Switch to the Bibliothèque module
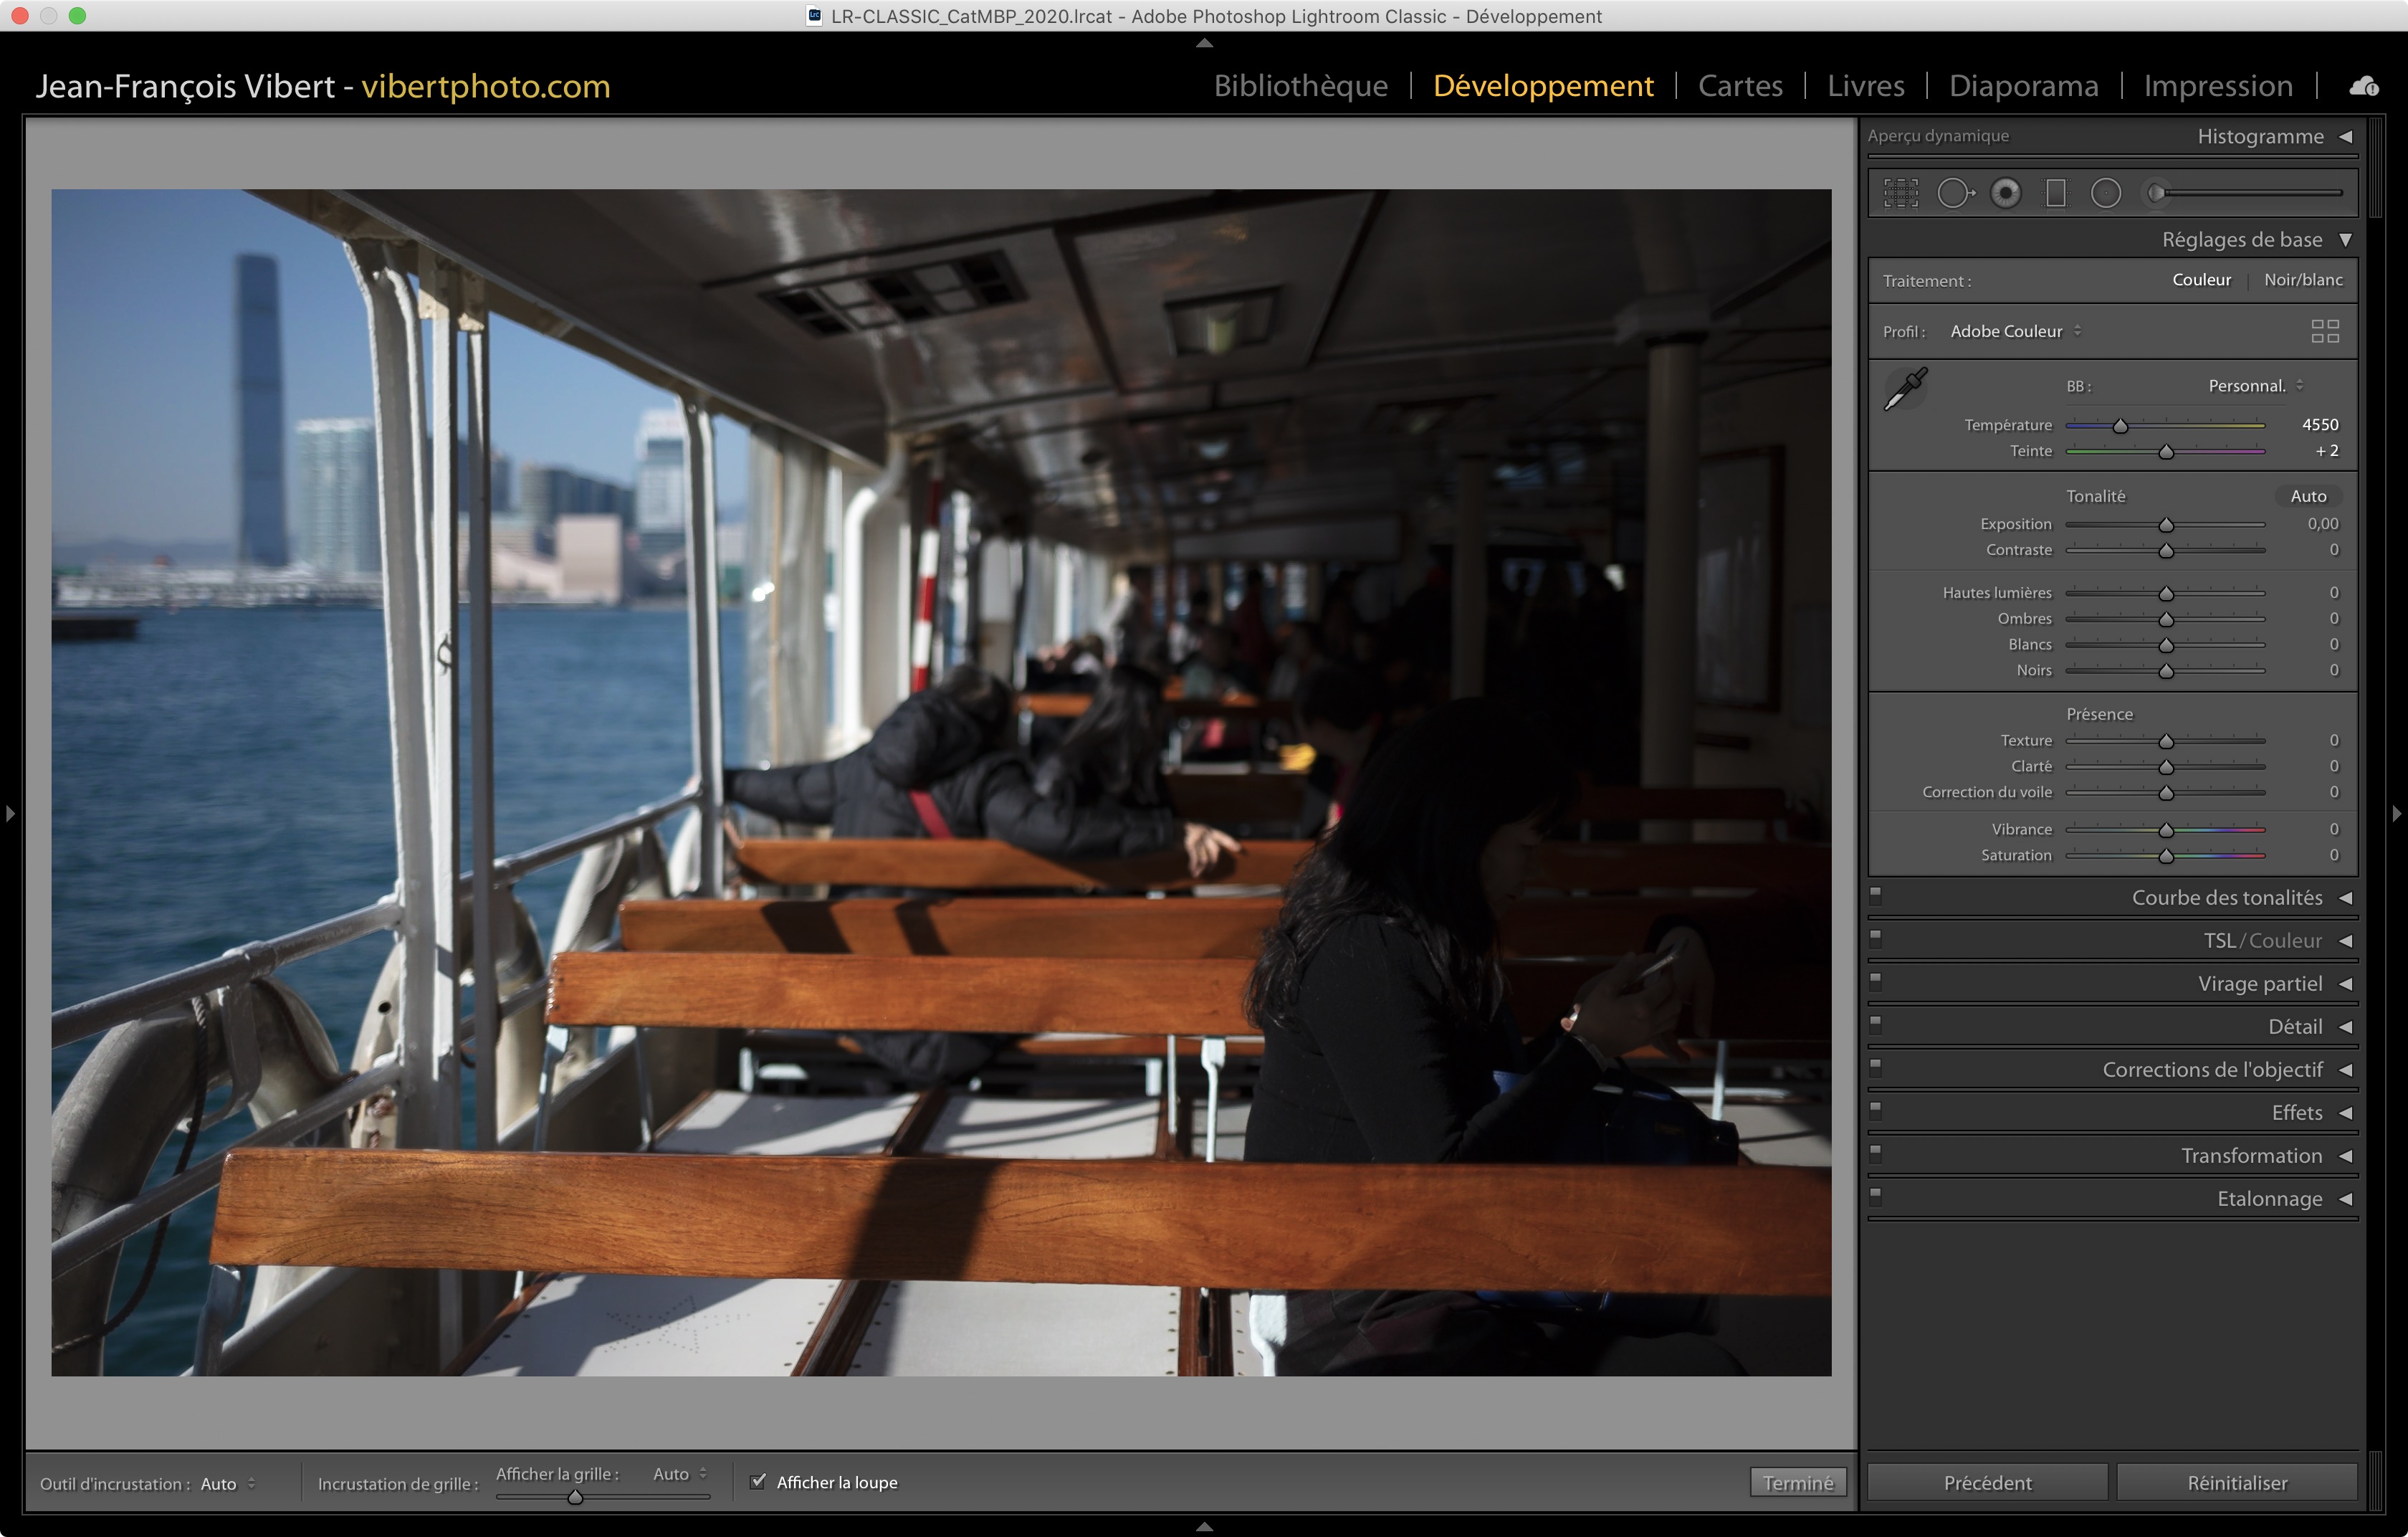The image size is (2408, 1537). click(1300, 86)
